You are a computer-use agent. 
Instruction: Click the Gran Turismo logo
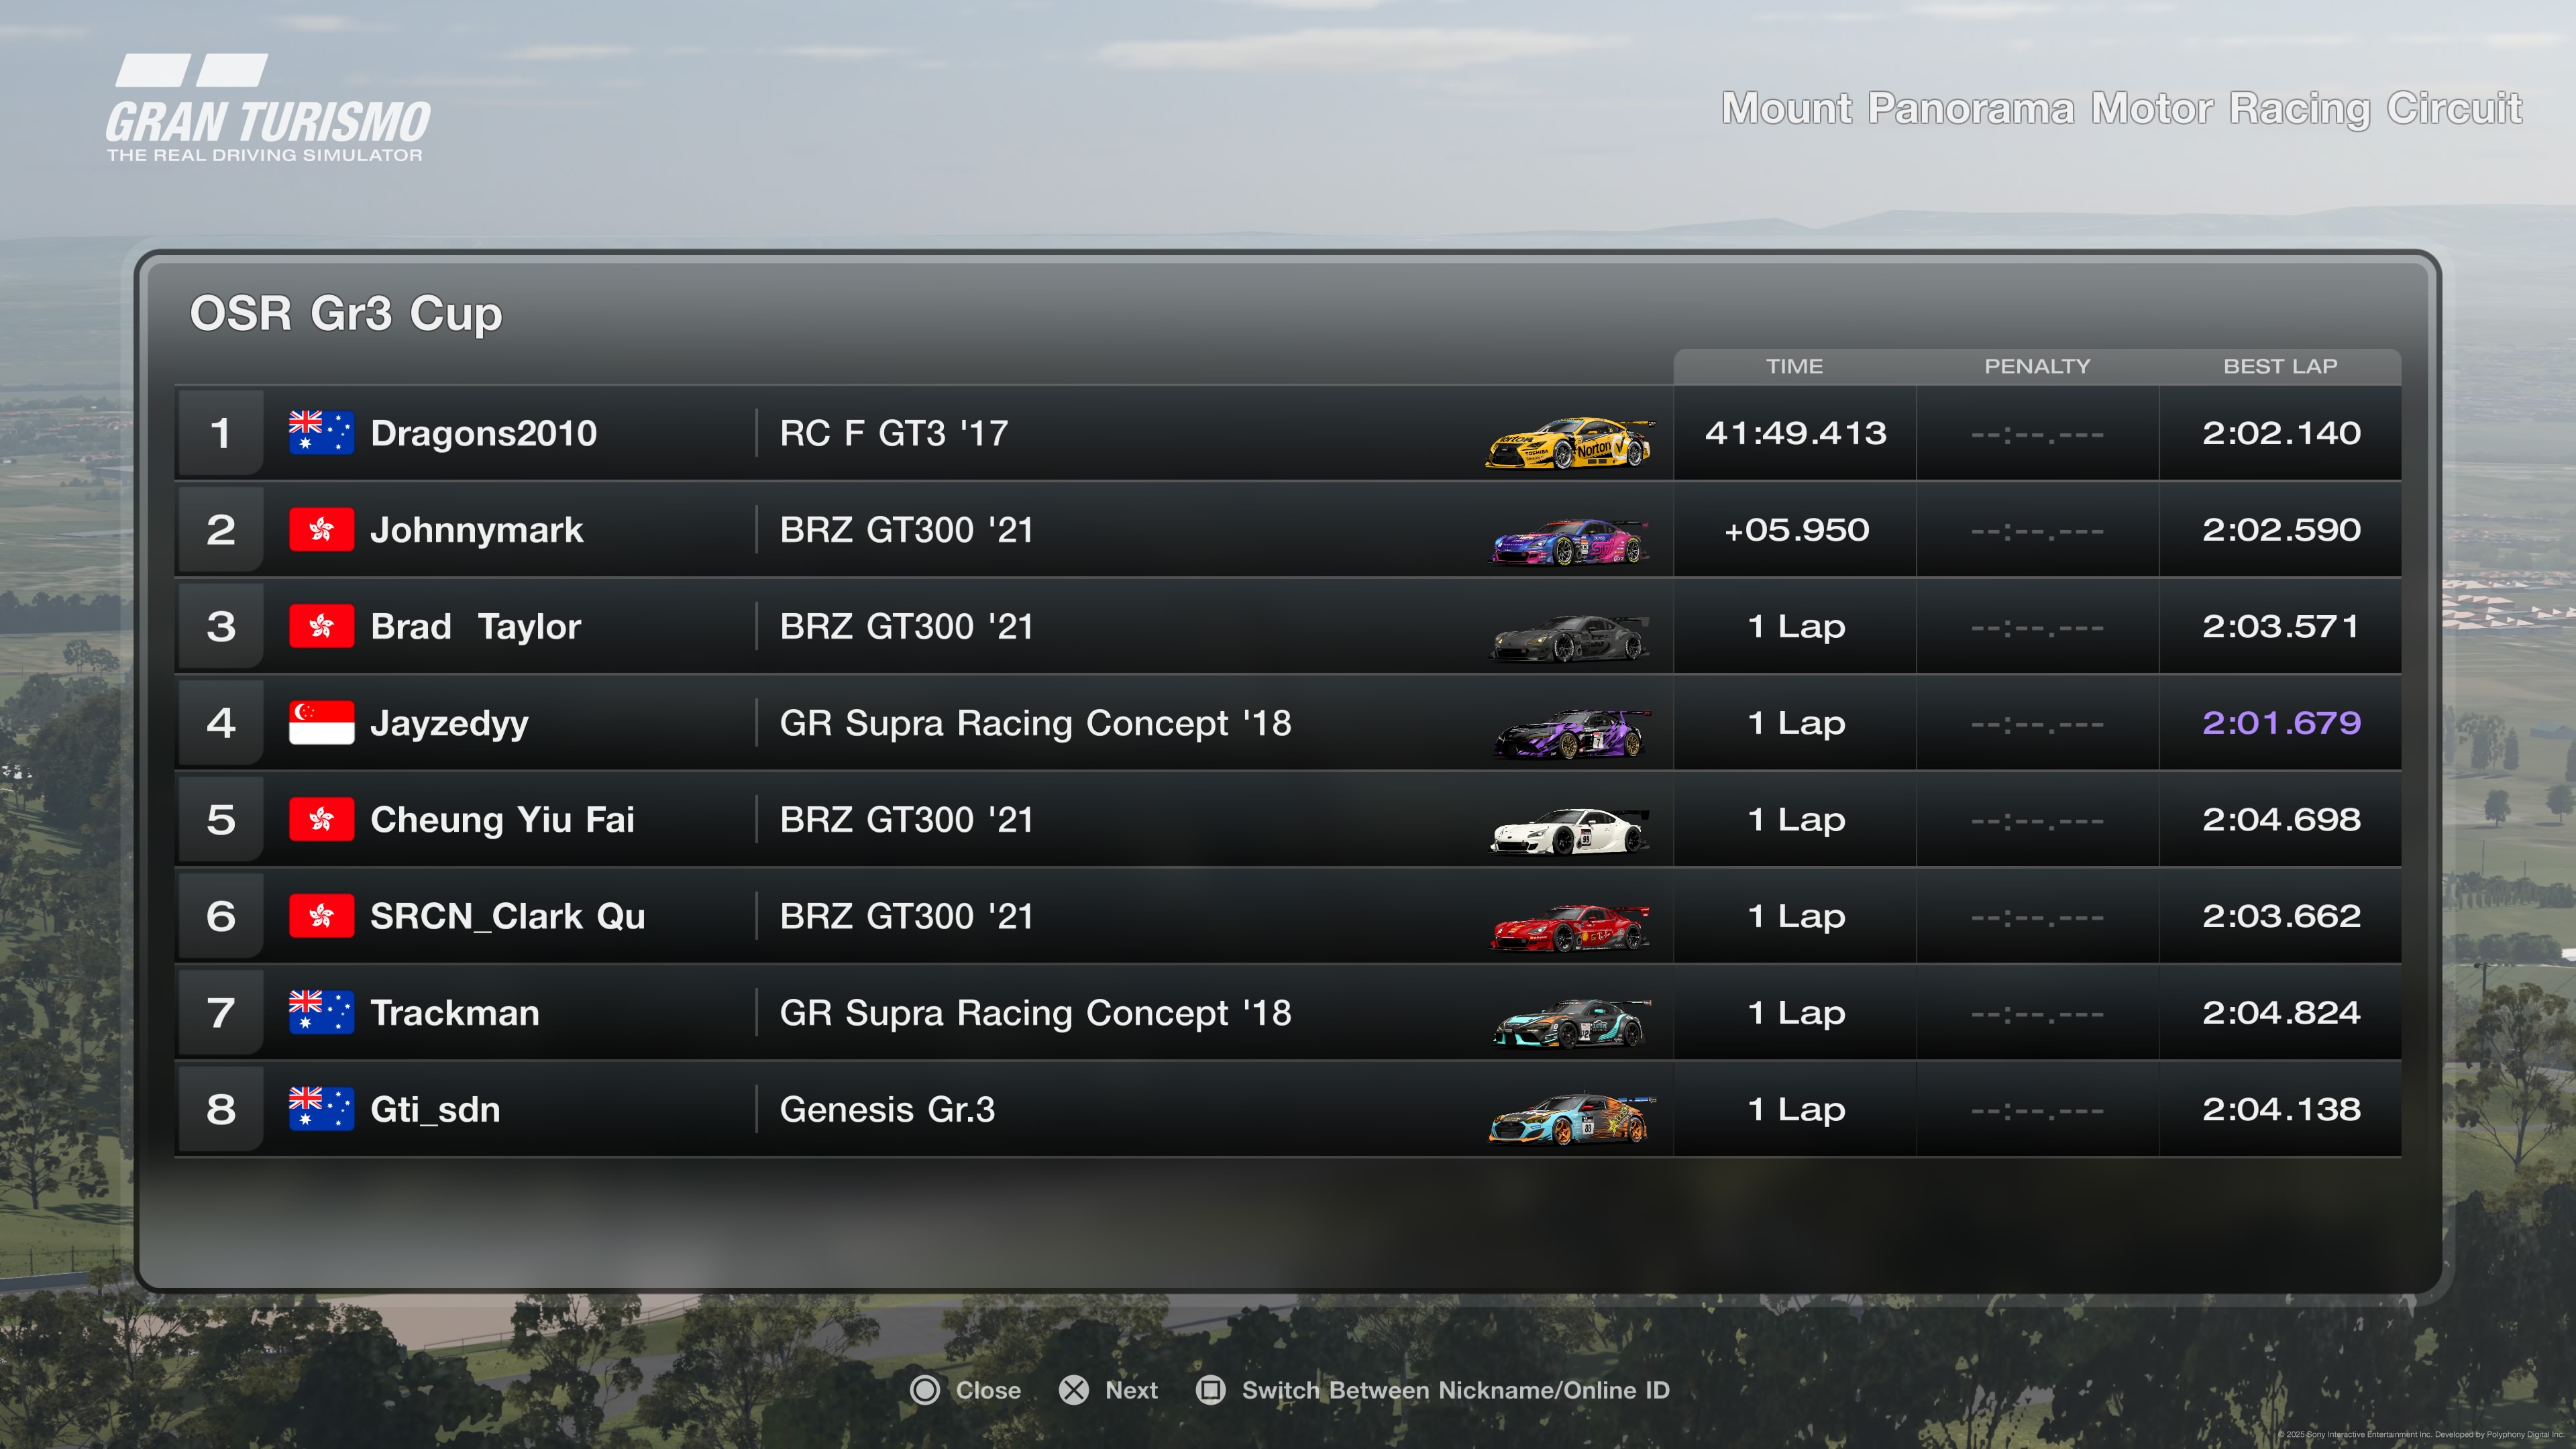coord(267,108)
